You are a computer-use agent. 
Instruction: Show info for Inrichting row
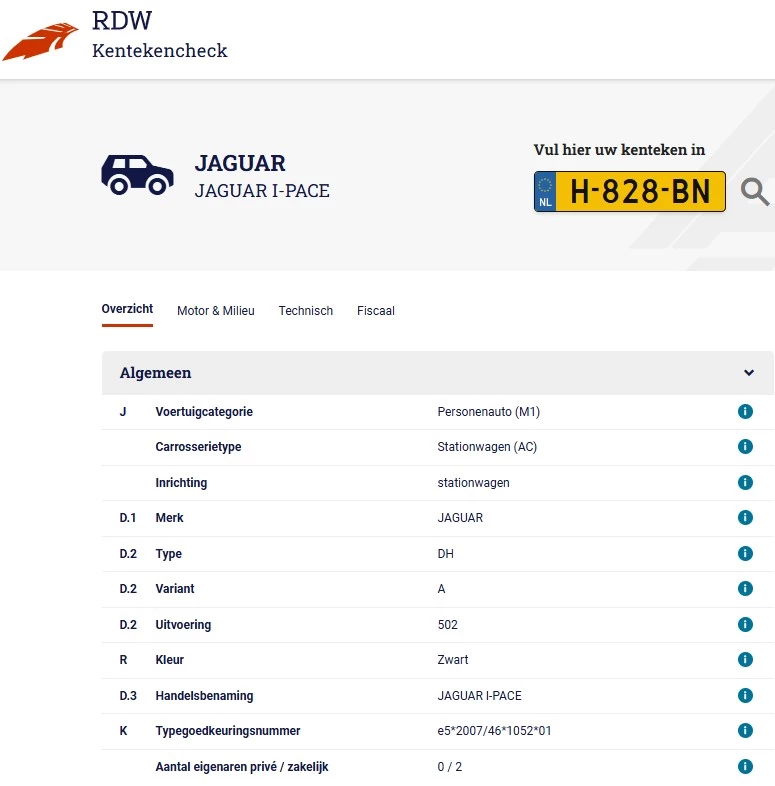[x=745, y=483]
